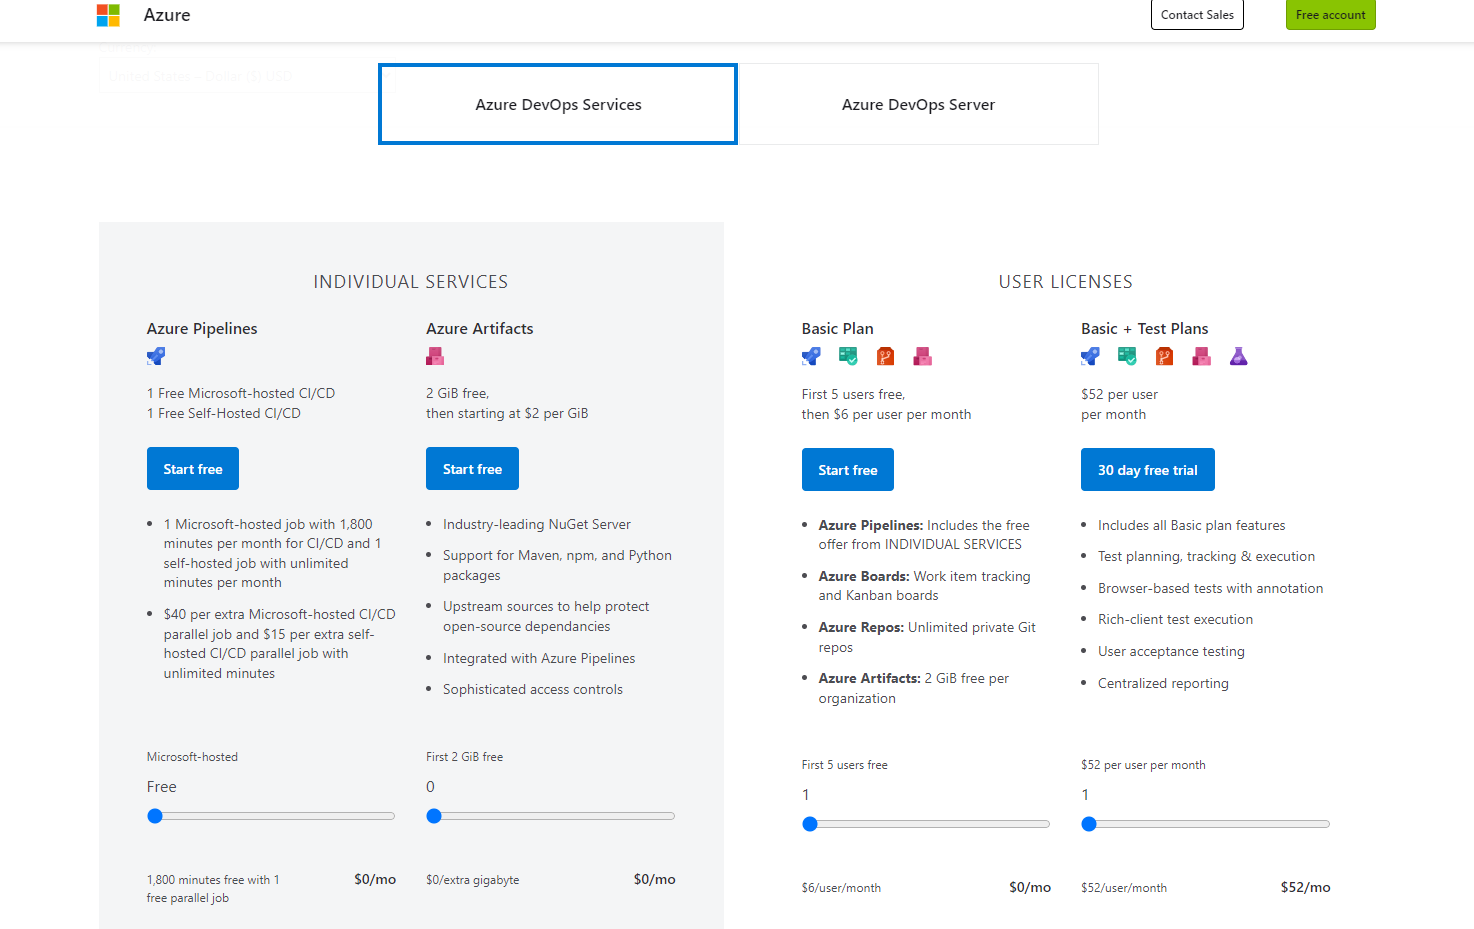The image size is (1474, 929).
Task: Click the Azure brand link in header
Action: tap(167, 15)
